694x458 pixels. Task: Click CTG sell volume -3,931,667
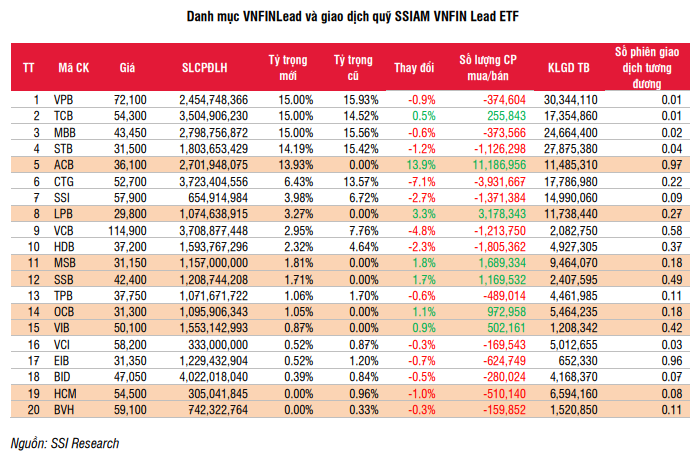coord(500,181)
